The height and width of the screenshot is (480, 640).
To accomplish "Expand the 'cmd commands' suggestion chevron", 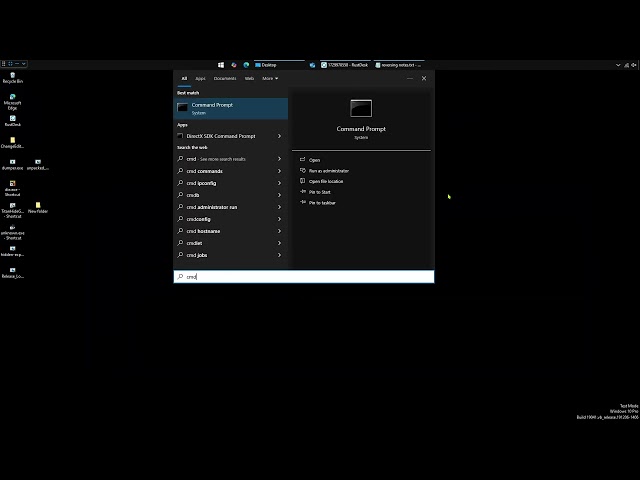I will [280, 171].
